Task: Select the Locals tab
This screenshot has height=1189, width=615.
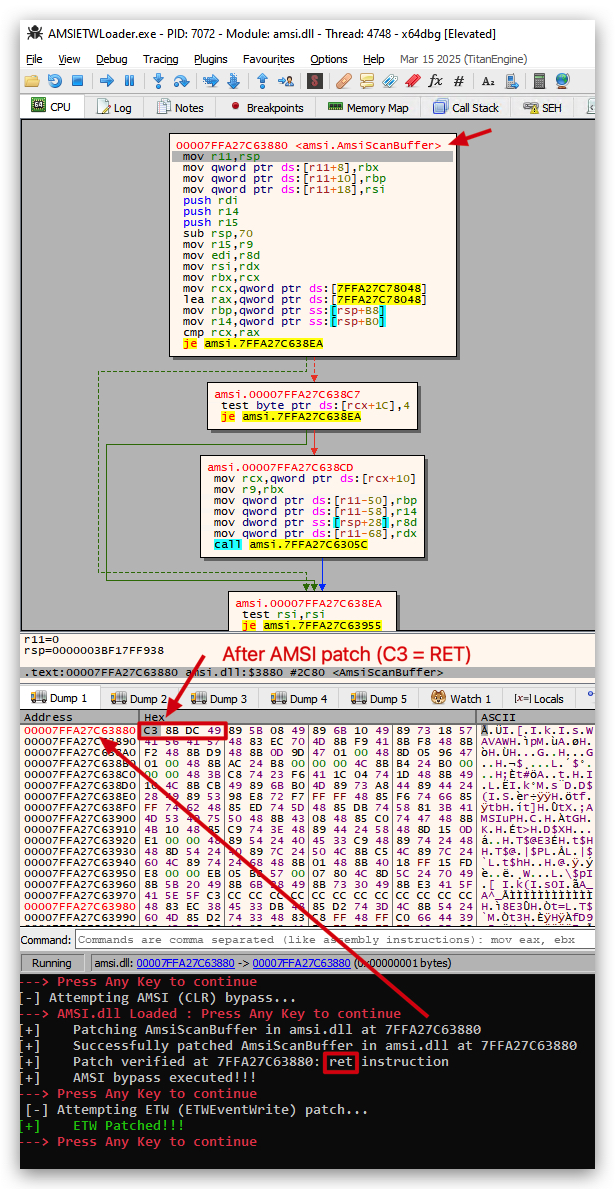Action: coord(539,698)
